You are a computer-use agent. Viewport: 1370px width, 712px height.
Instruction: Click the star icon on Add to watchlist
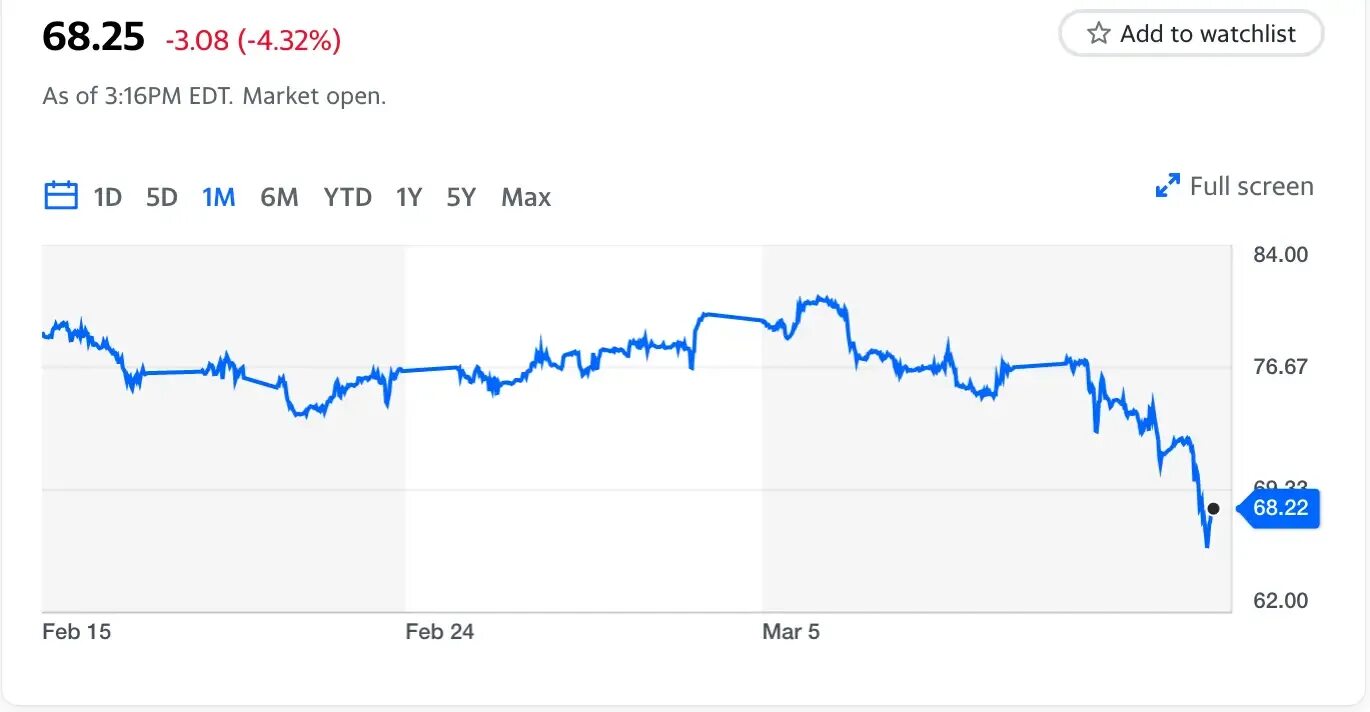click(1098, 34)
